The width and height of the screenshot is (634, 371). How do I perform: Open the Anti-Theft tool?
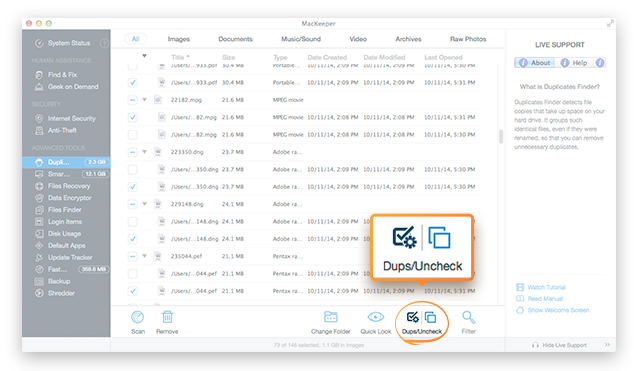point(56,131)
